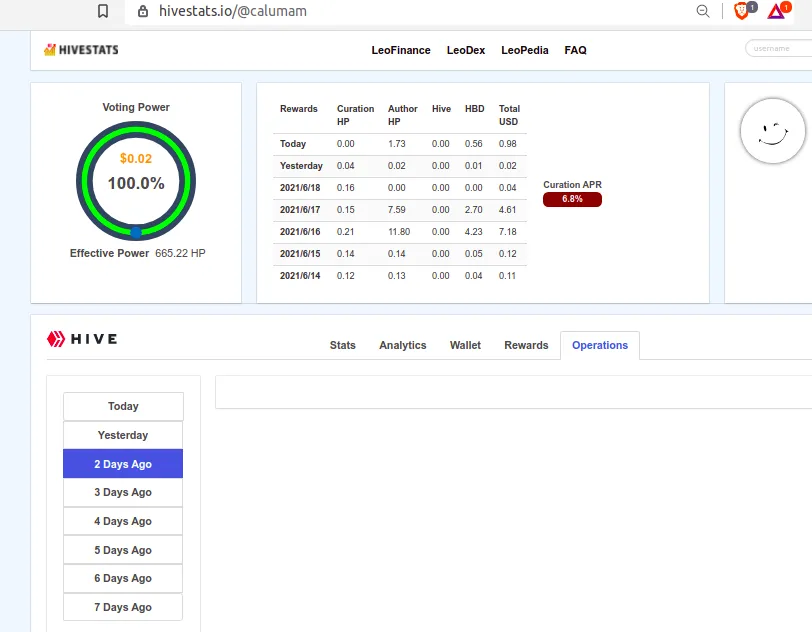
Task: Switch to the Analytics tab
Action: 402,346
